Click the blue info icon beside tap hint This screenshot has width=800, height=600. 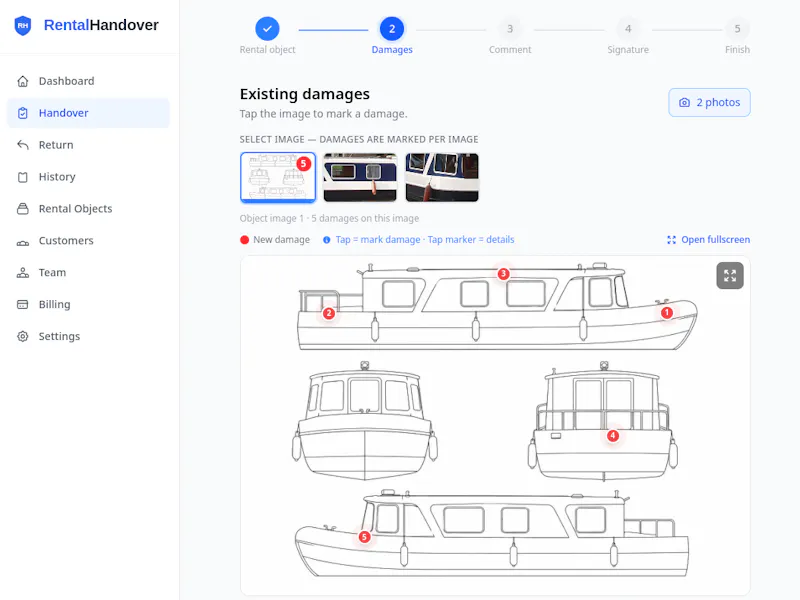(327, 240)
